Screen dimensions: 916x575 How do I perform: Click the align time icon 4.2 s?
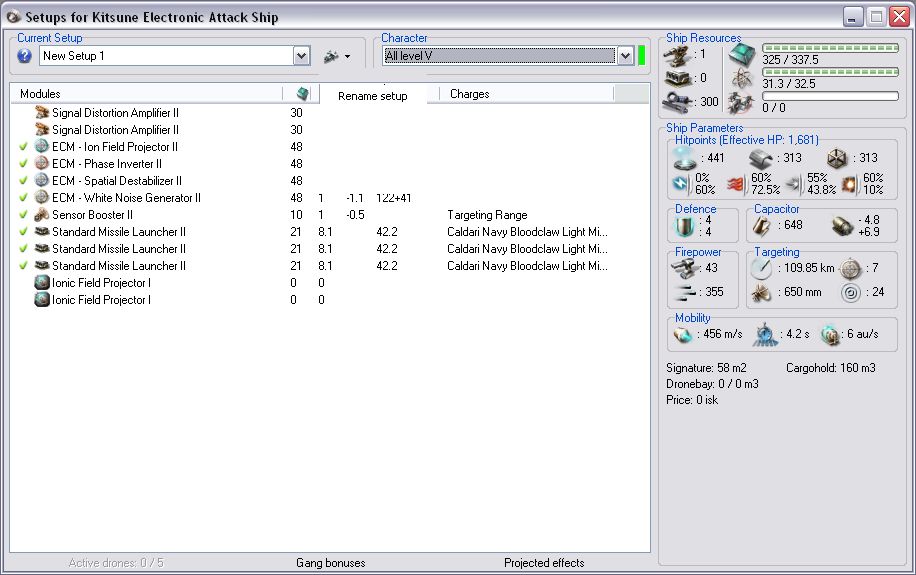pos(765,335)
